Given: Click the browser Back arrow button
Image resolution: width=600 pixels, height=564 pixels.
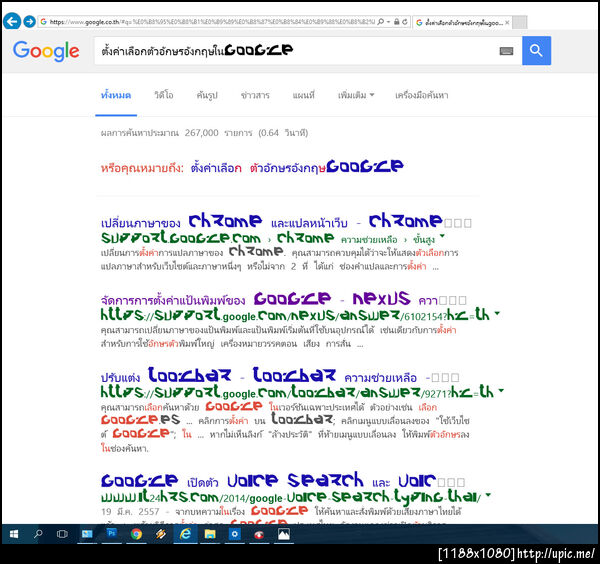Looking at the screenshot, I should click(11, 21).
